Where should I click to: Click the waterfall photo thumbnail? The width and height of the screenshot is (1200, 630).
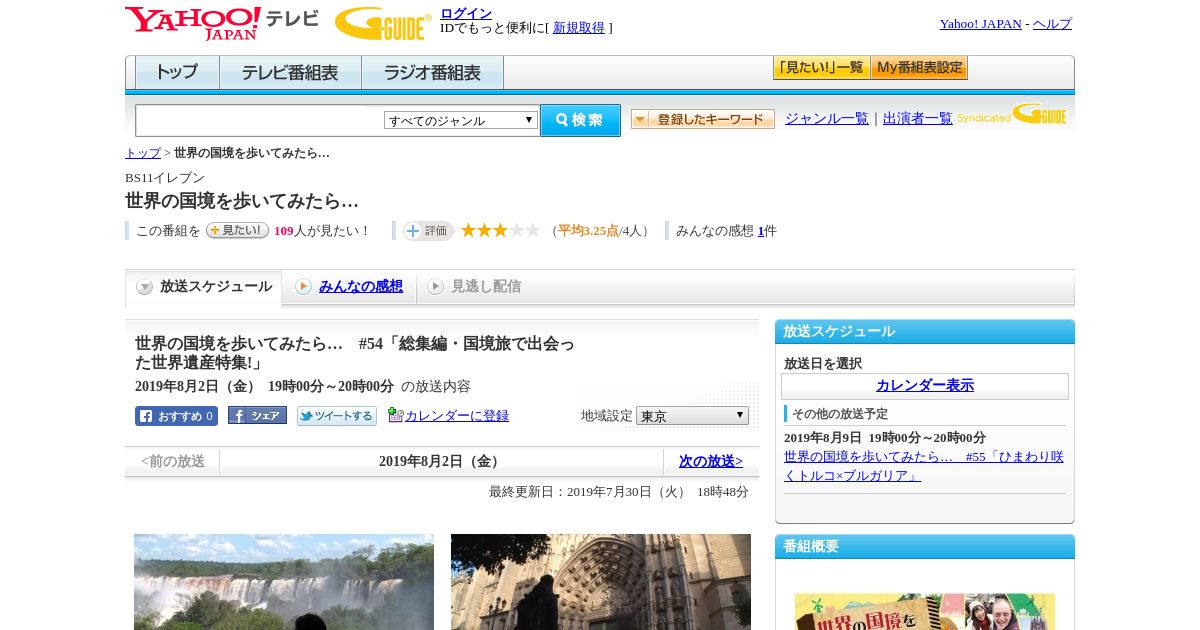pos(284,582)
